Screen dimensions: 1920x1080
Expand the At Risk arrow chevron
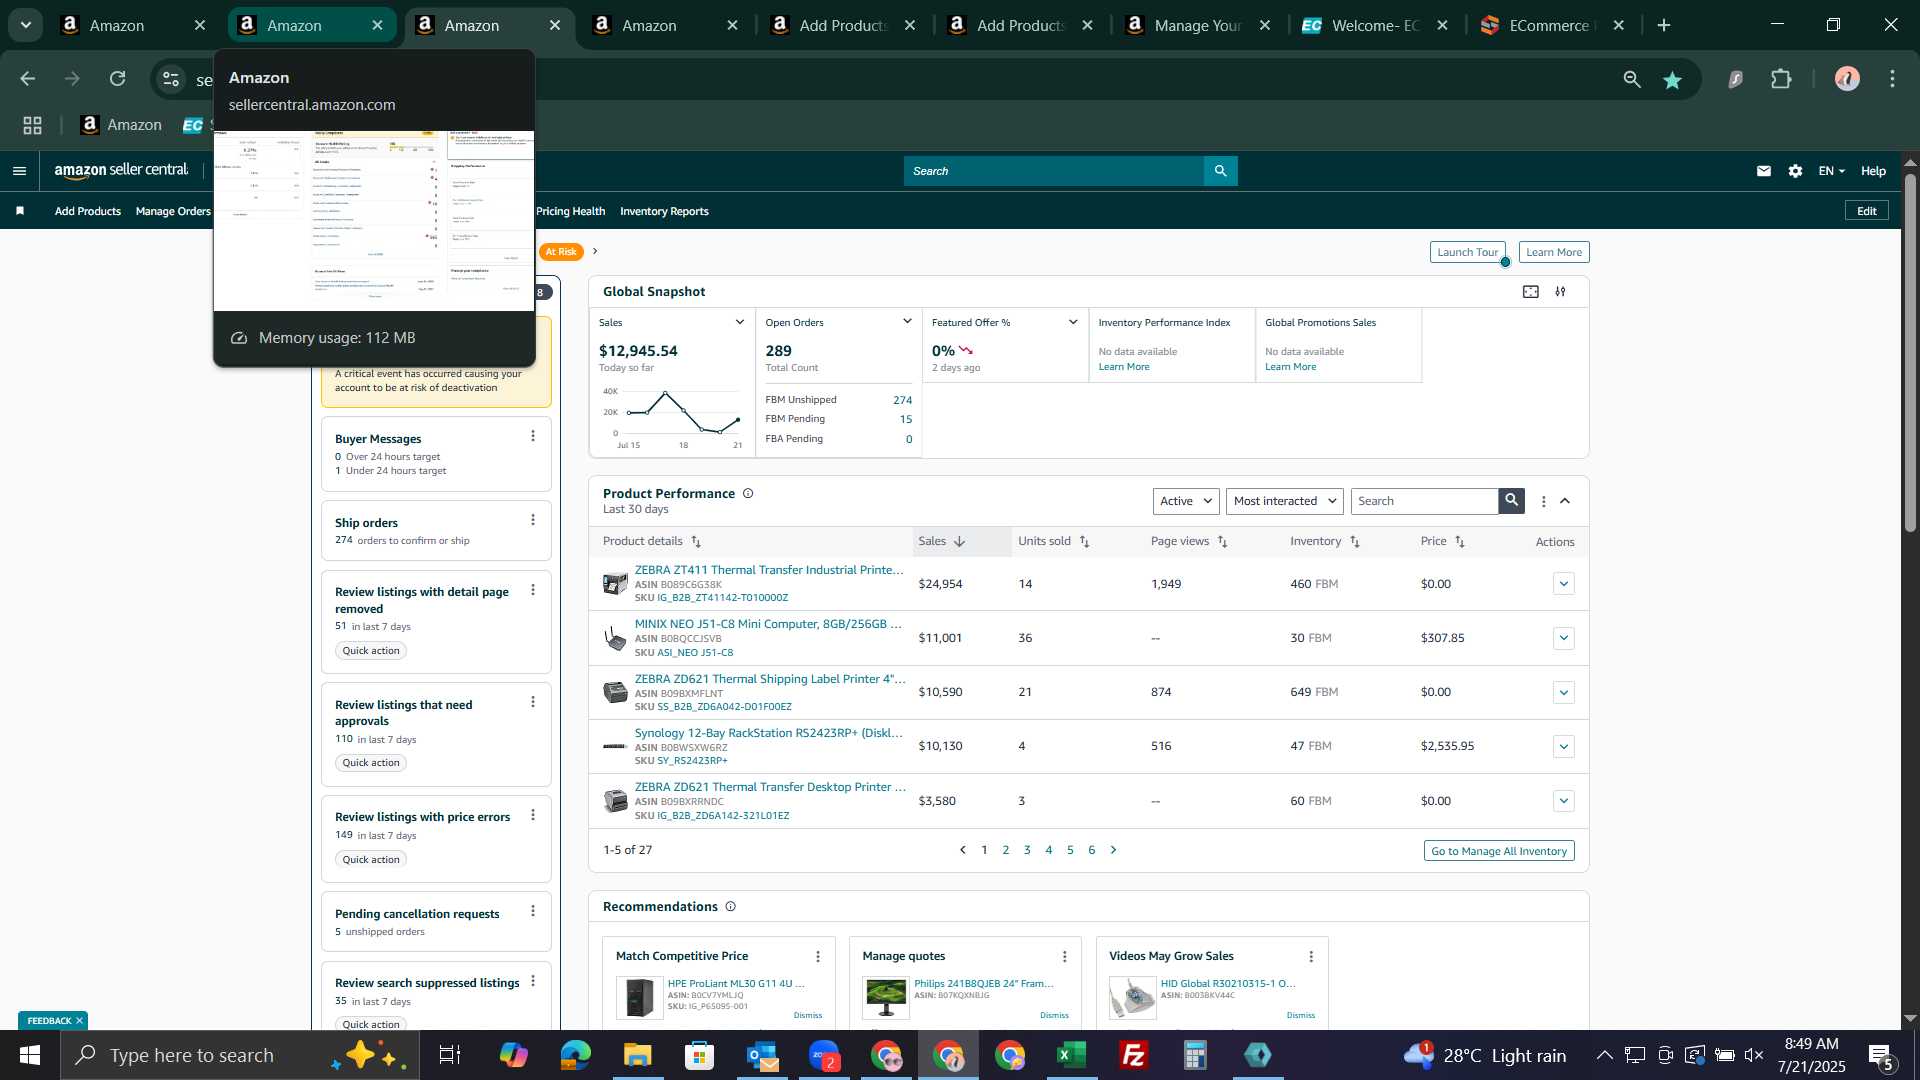tap(595, 252)
